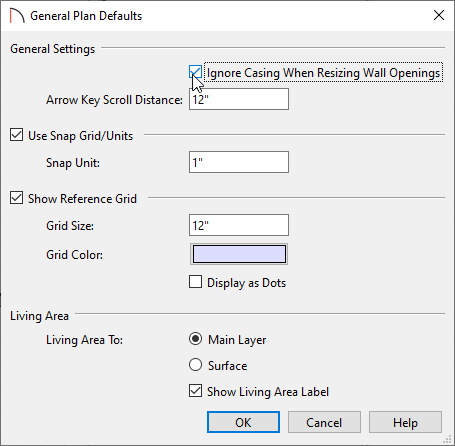455x446 pixels.
Task: Toggle the Show Reference Grid checkbox
Action: pos(16,198)
